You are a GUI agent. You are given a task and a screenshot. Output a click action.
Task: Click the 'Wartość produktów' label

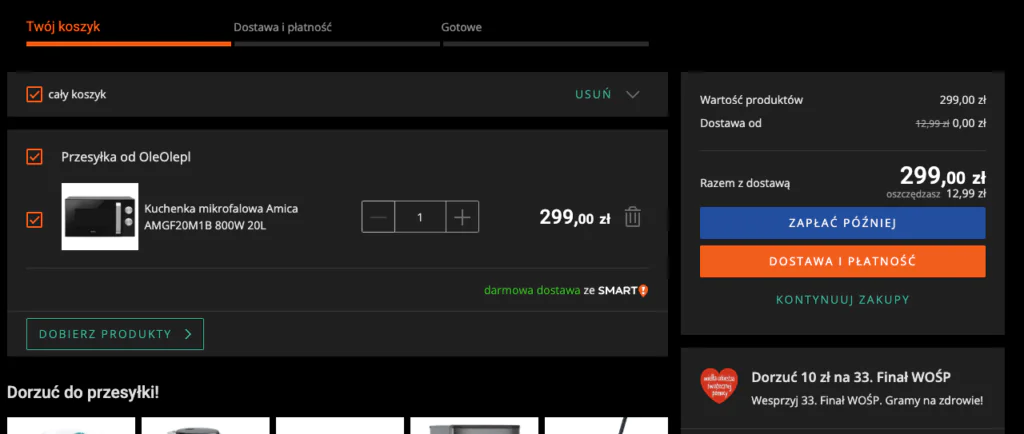point(752,101)
